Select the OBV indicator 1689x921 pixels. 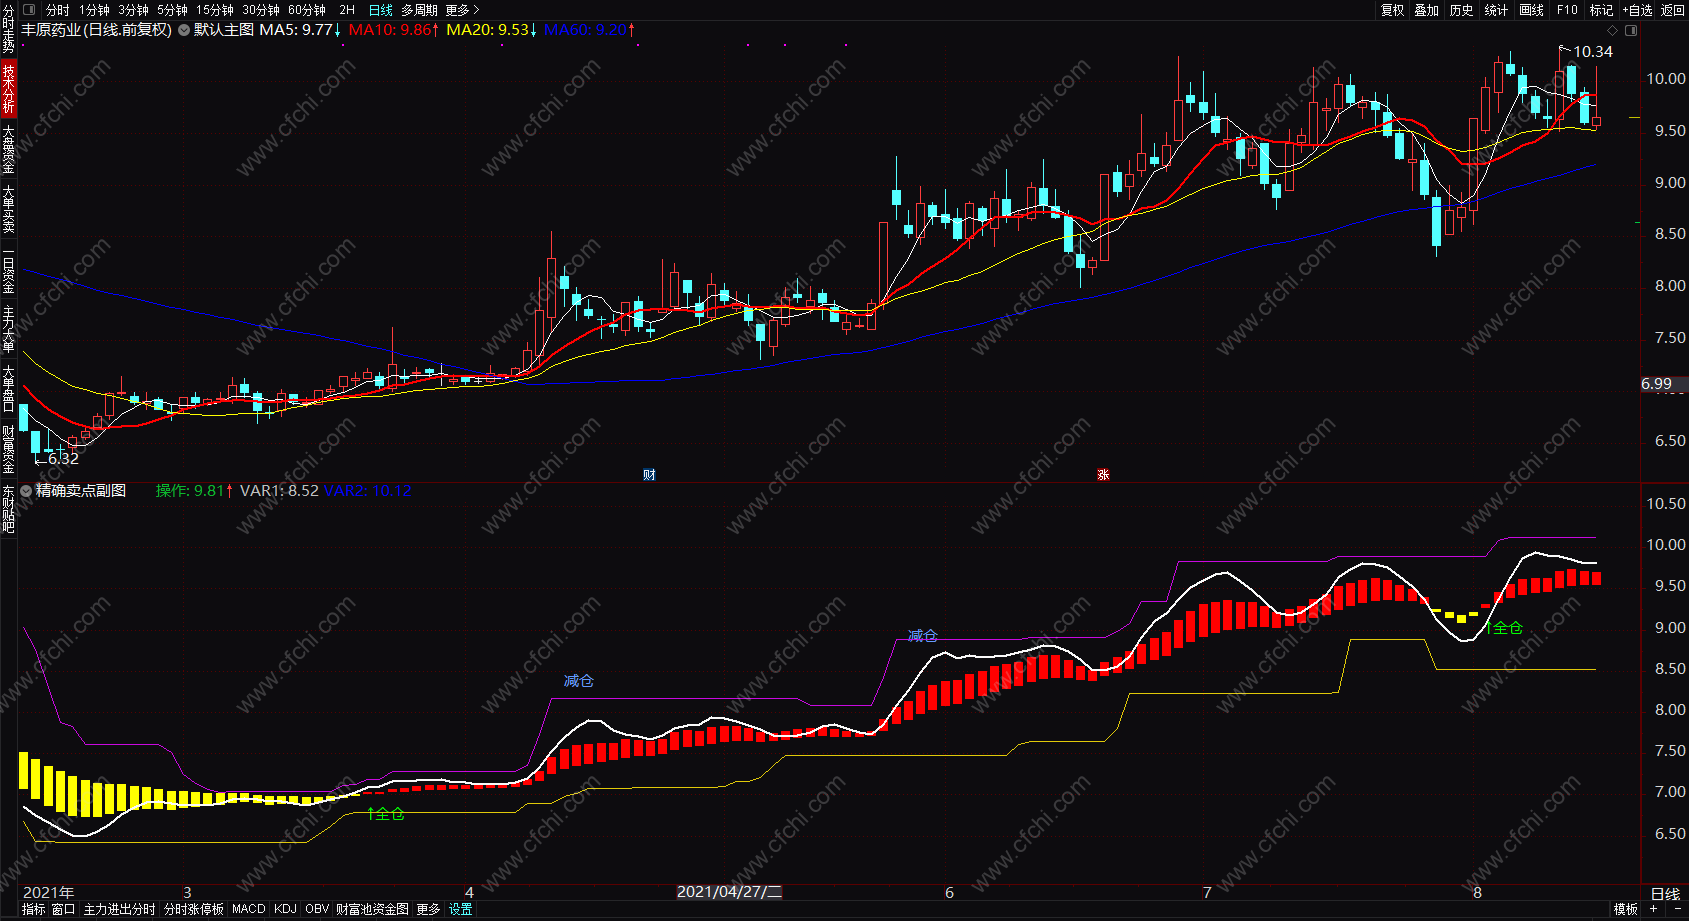tap(317, 909)
